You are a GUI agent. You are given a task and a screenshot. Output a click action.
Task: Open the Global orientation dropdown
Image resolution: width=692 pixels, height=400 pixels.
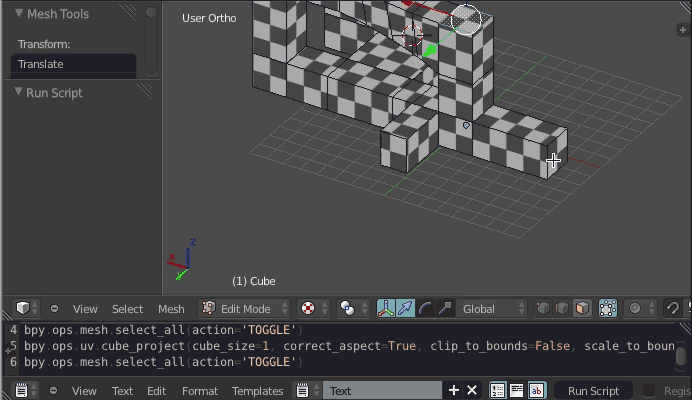tap(492, 309)
